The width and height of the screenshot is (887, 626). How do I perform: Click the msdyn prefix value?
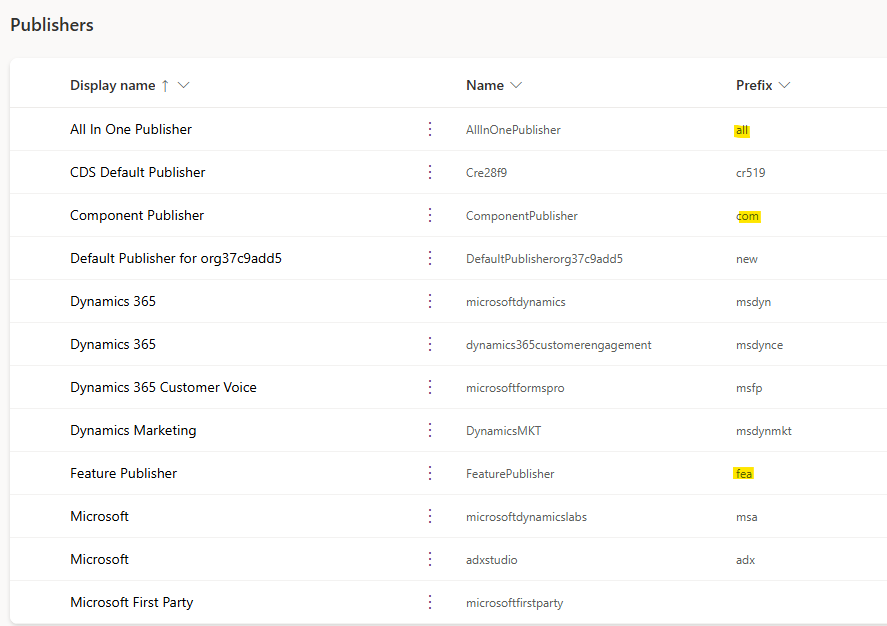click(x=753, y=302)
